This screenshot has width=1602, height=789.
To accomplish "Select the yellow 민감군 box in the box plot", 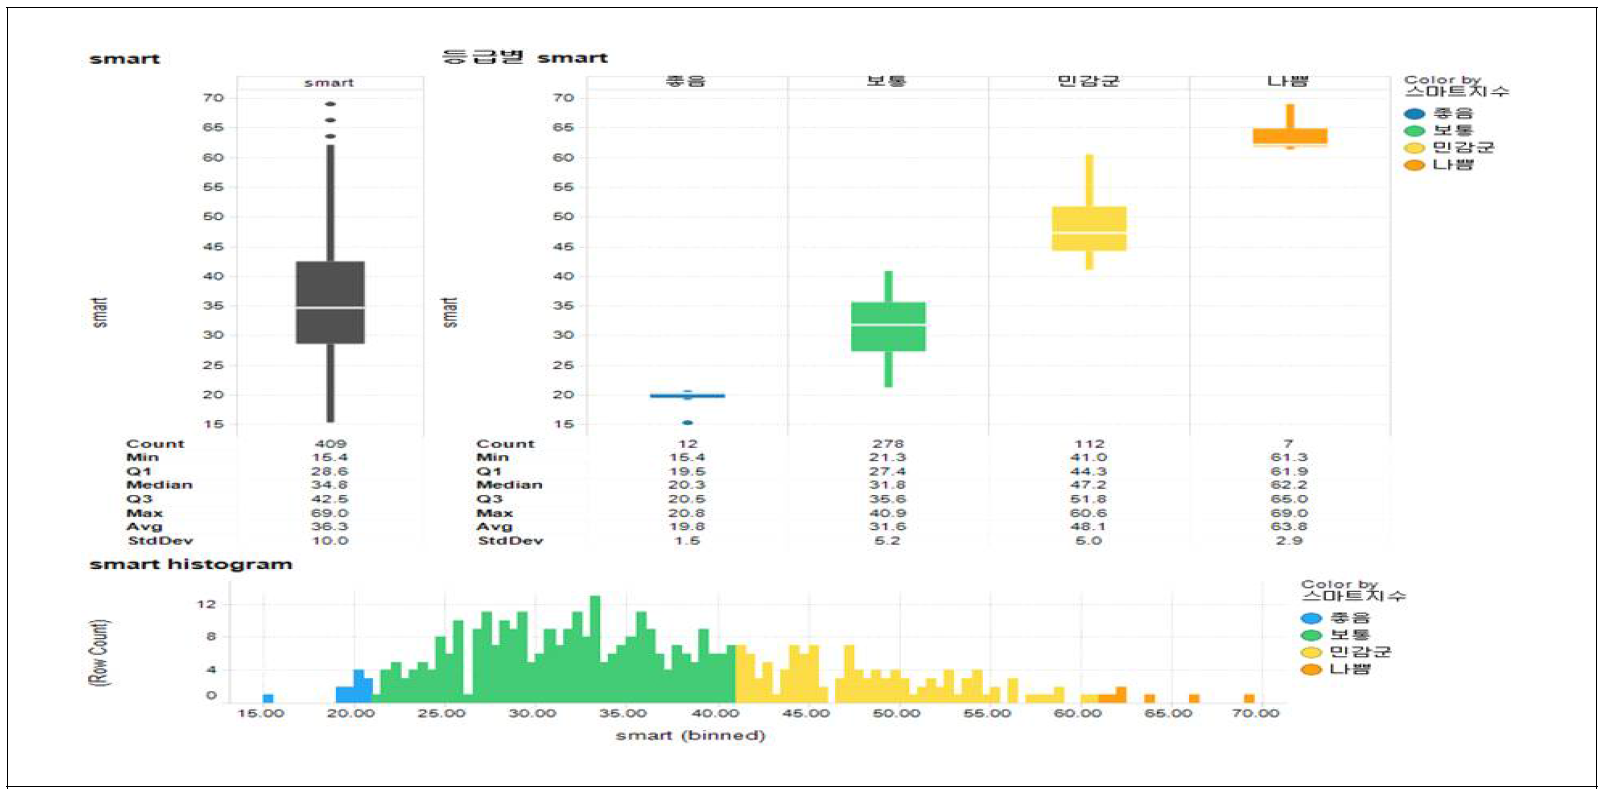I will click(x=1089, y=229).
